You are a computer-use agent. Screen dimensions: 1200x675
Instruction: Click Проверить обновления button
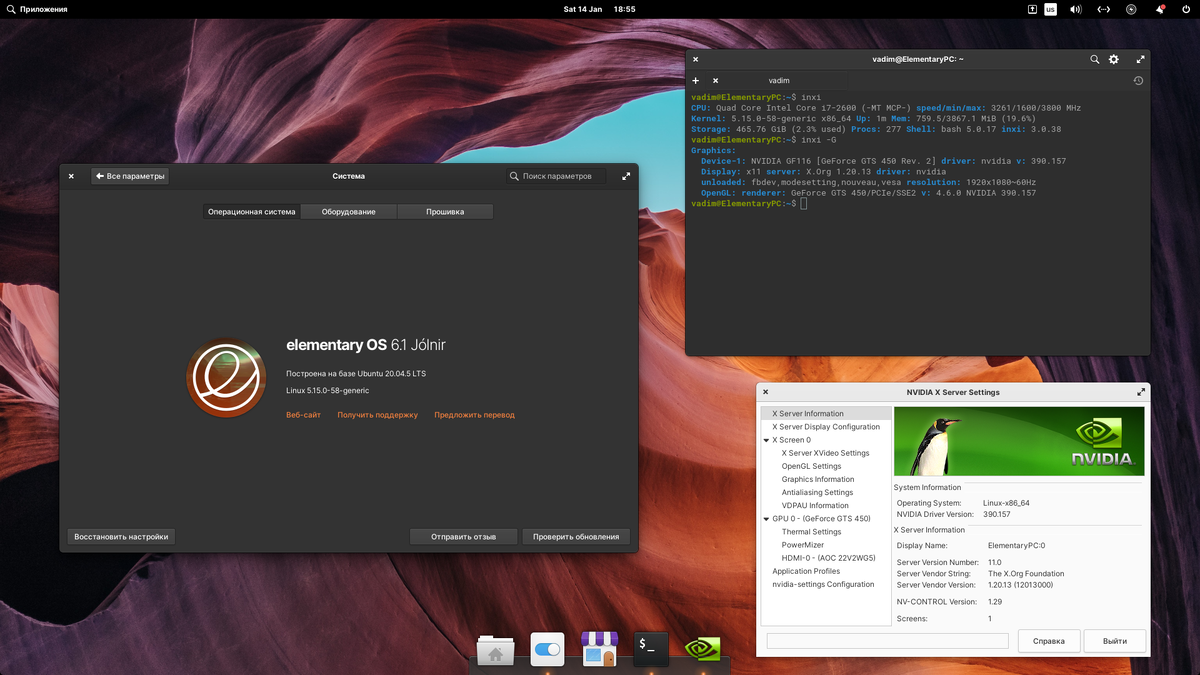click(576, 536)
